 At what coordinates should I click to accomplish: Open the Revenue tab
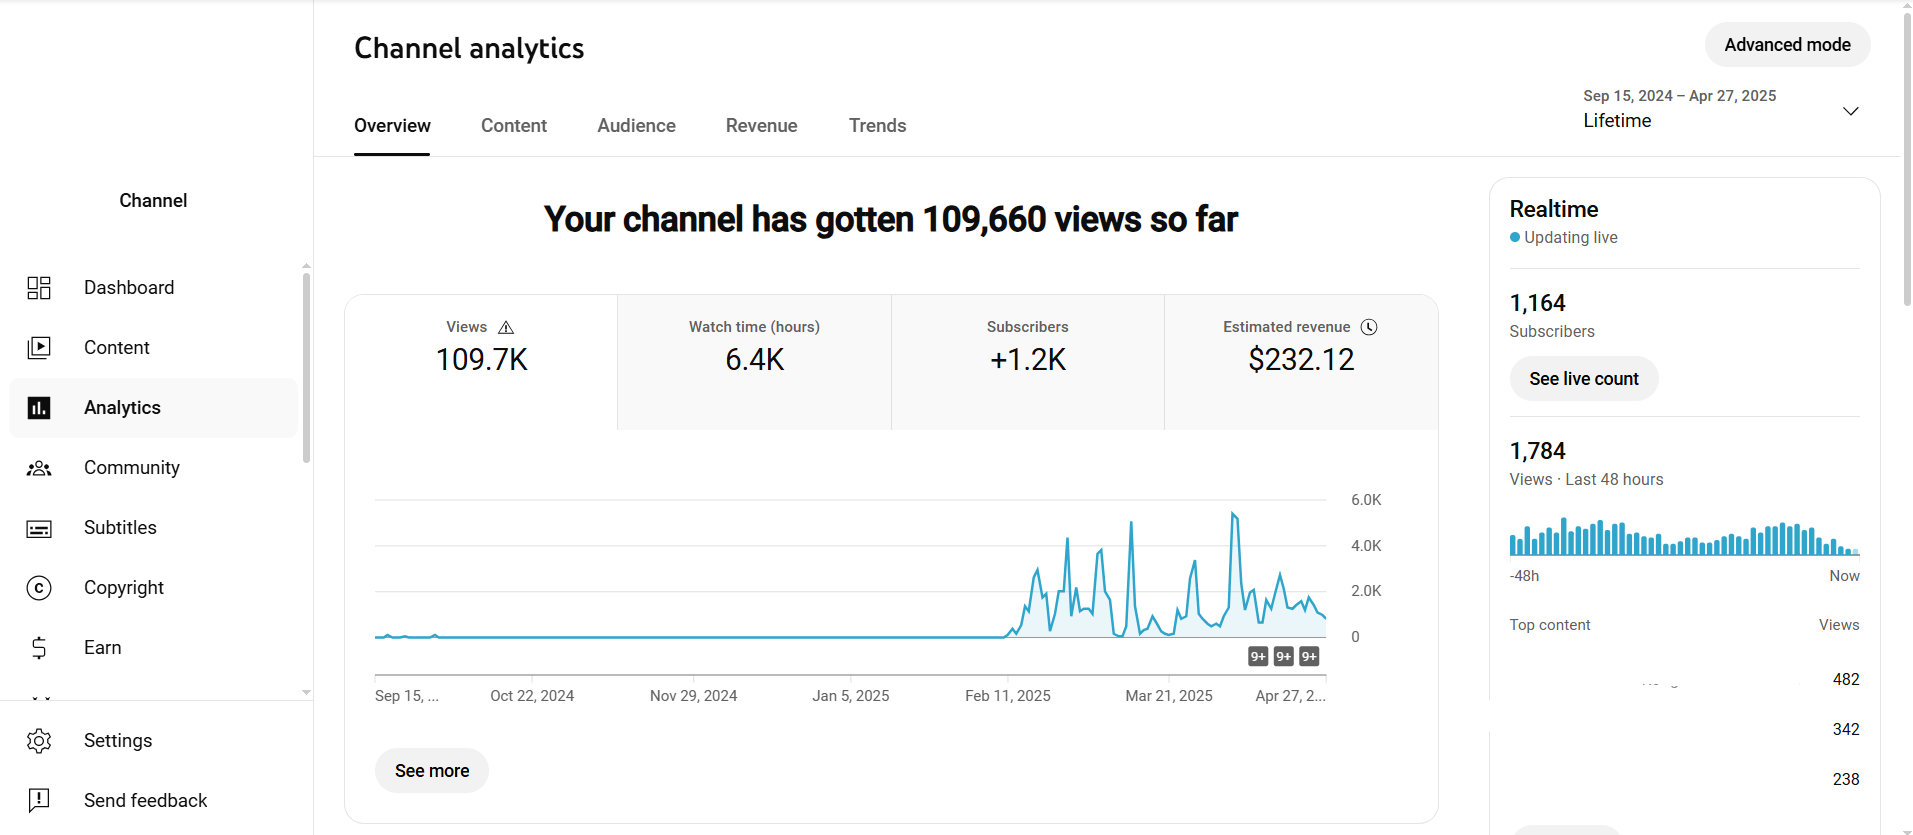(762, 126)
